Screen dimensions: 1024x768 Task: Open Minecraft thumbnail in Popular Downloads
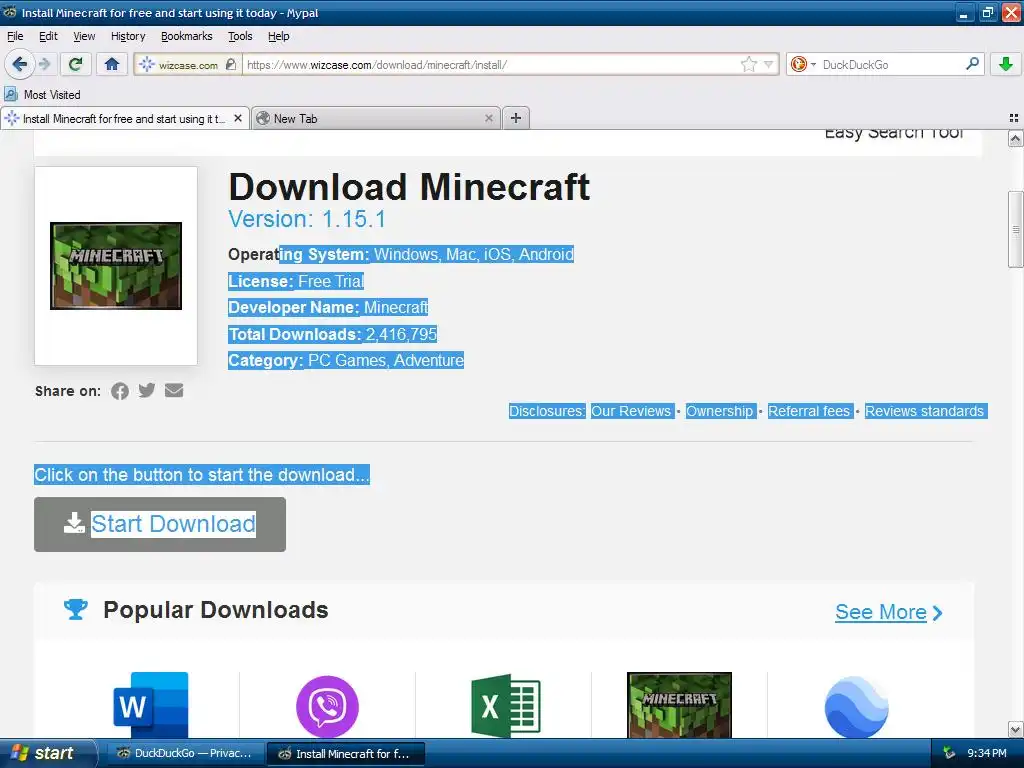679,705
